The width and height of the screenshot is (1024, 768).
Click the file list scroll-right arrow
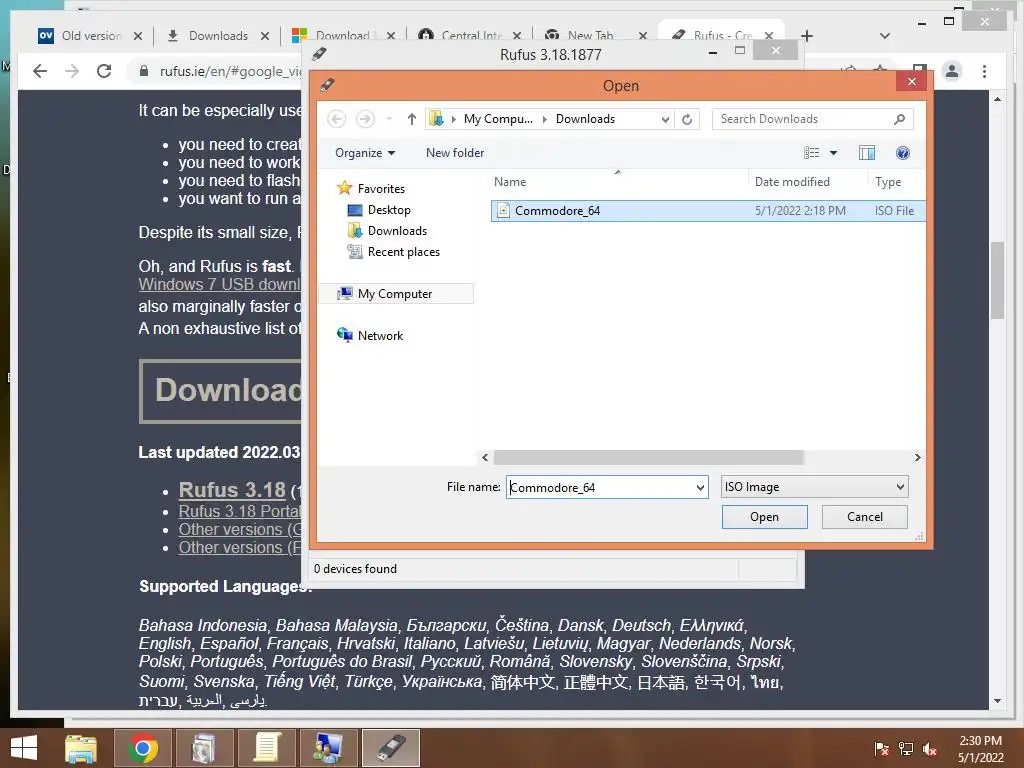pos(918,458)
